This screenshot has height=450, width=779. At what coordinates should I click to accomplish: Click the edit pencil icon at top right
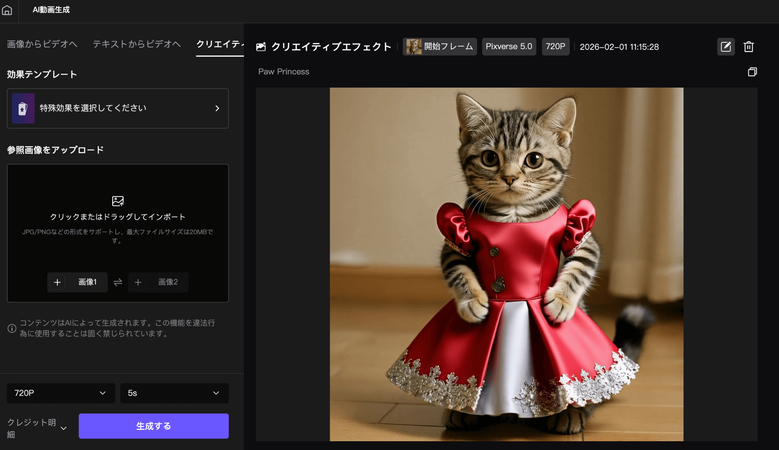[x=726, y=47]
